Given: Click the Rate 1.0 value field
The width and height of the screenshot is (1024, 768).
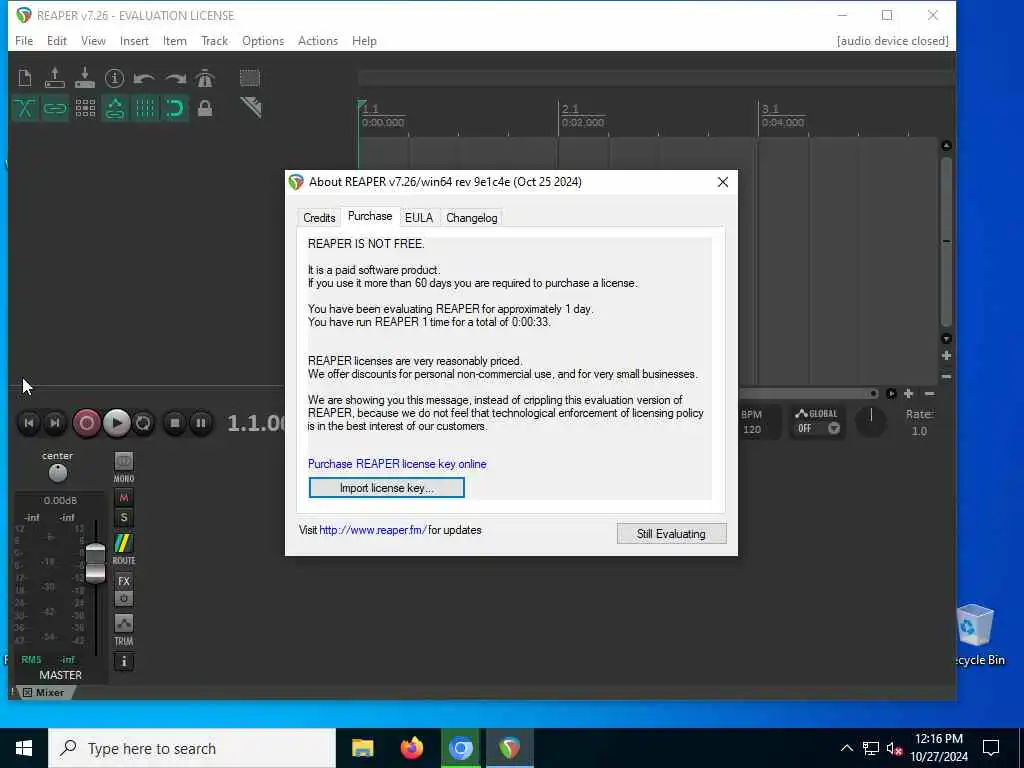Looking at the screenshot, I should point(919,431).
